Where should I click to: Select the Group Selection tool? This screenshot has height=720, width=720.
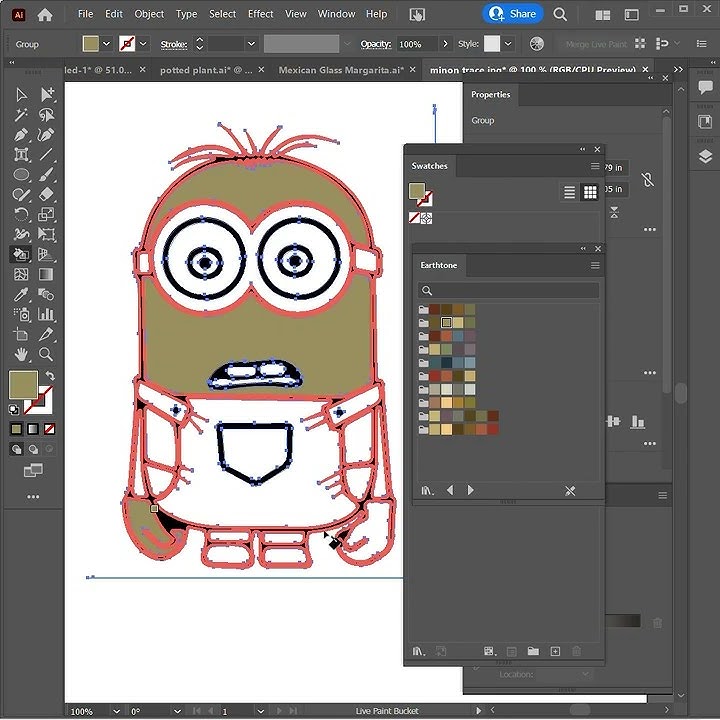46,95
